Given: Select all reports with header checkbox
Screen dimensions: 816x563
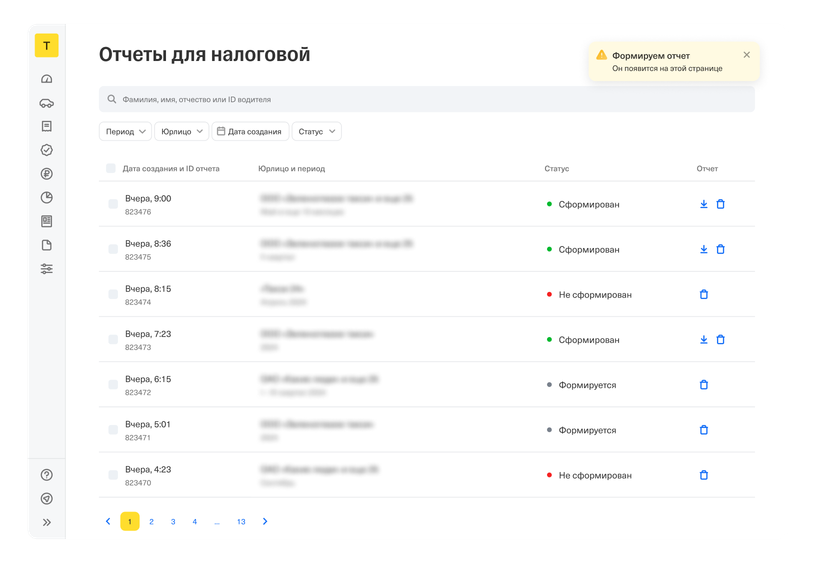Looking at the screenshot, I should 111,169.
